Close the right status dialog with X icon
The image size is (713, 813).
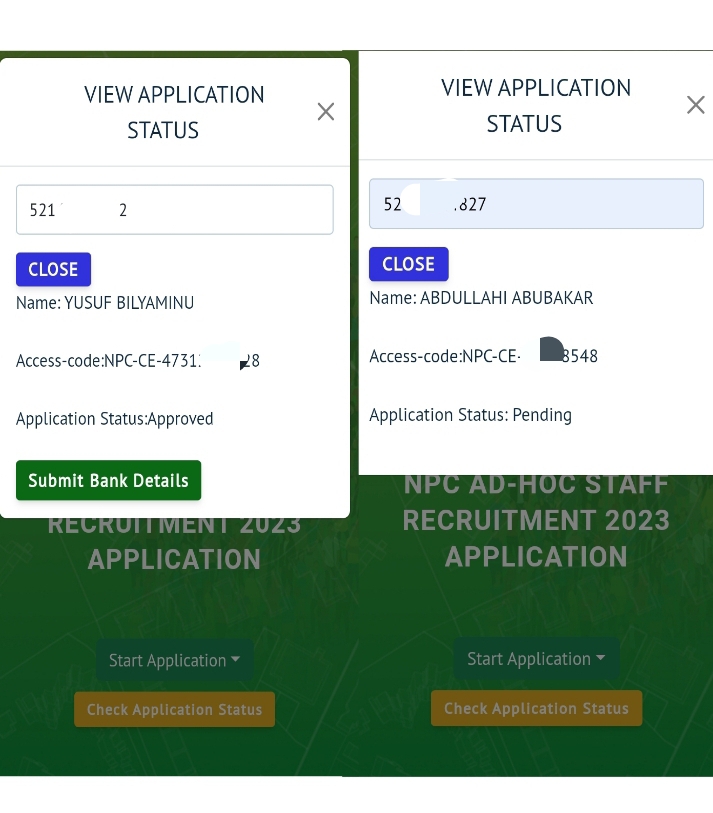coord(695,105)
